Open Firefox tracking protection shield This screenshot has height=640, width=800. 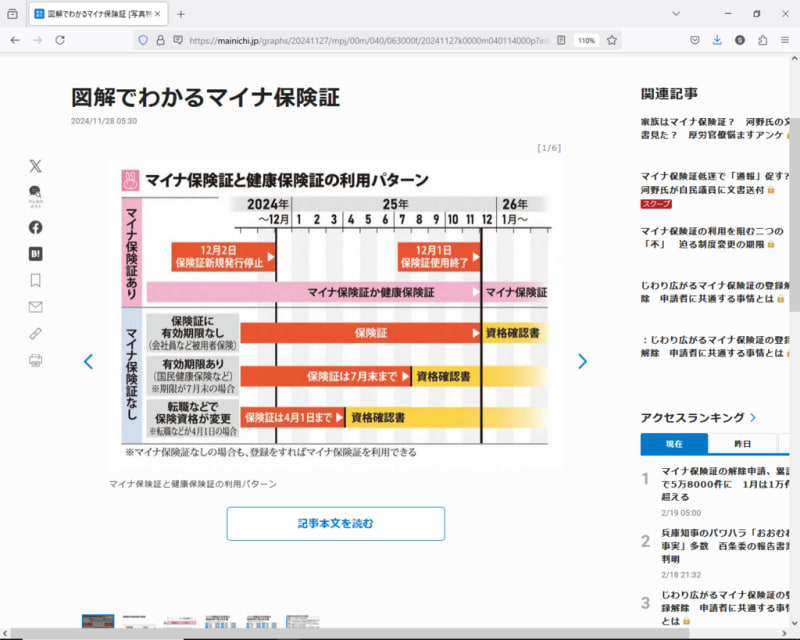[143, 40]
